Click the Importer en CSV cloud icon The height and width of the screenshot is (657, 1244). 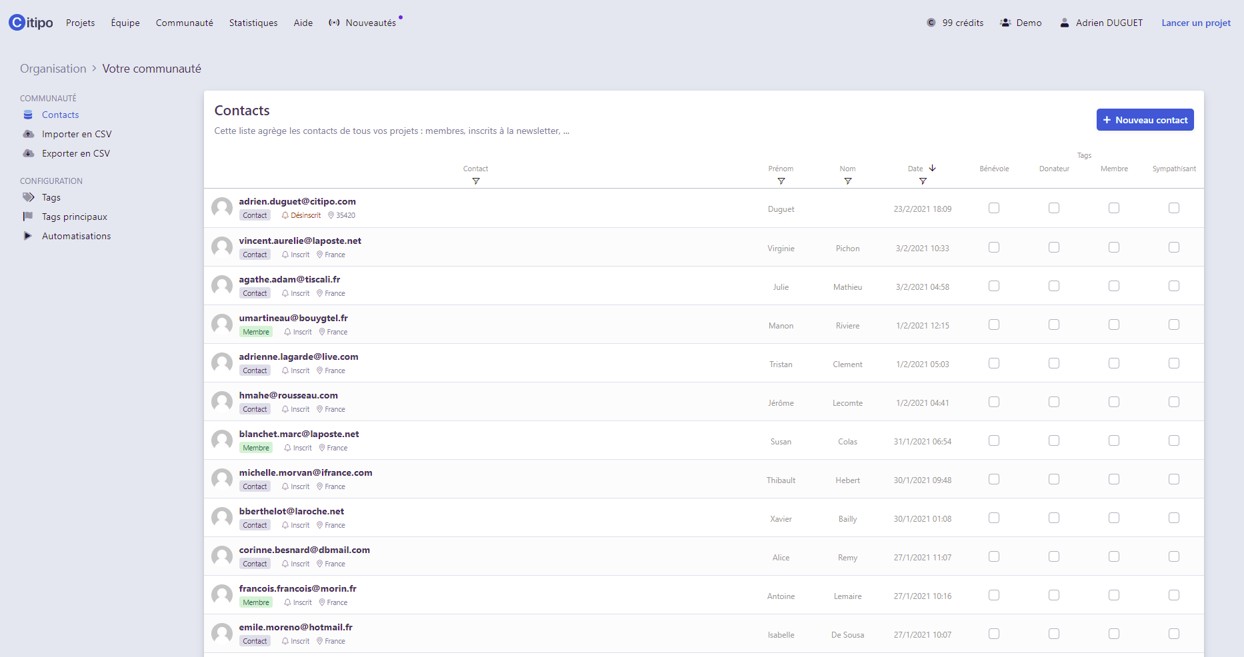28,134
